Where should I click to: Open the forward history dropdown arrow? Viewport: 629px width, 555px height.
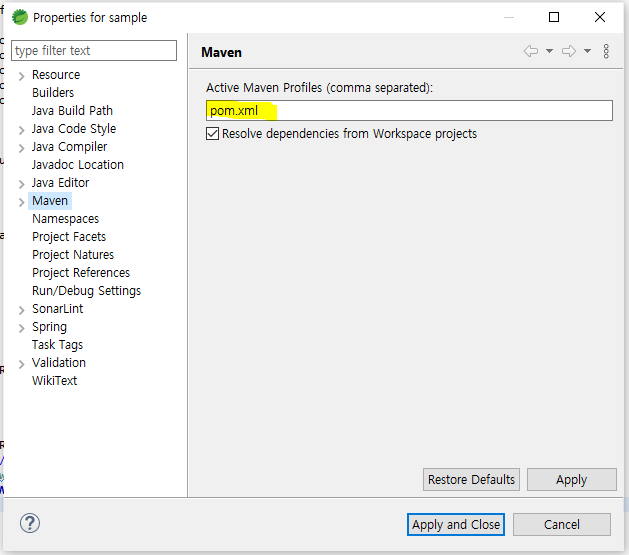(587, 51)
